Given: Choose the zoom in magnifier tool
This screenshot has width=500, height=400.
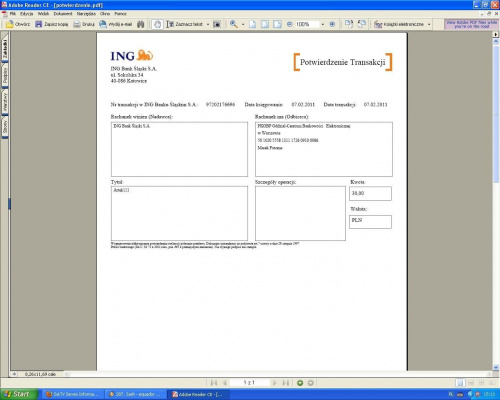Looking at the screenshot, I should (234, 24).
